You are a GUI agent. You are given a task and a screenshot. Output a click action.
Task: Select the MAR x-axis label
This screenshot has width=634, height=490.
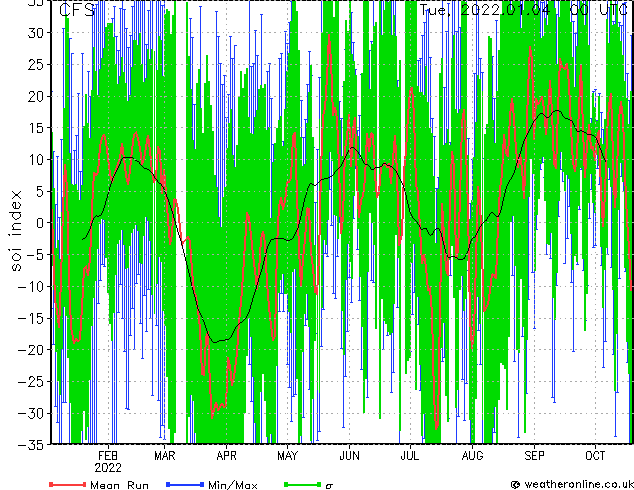point(165,456)
